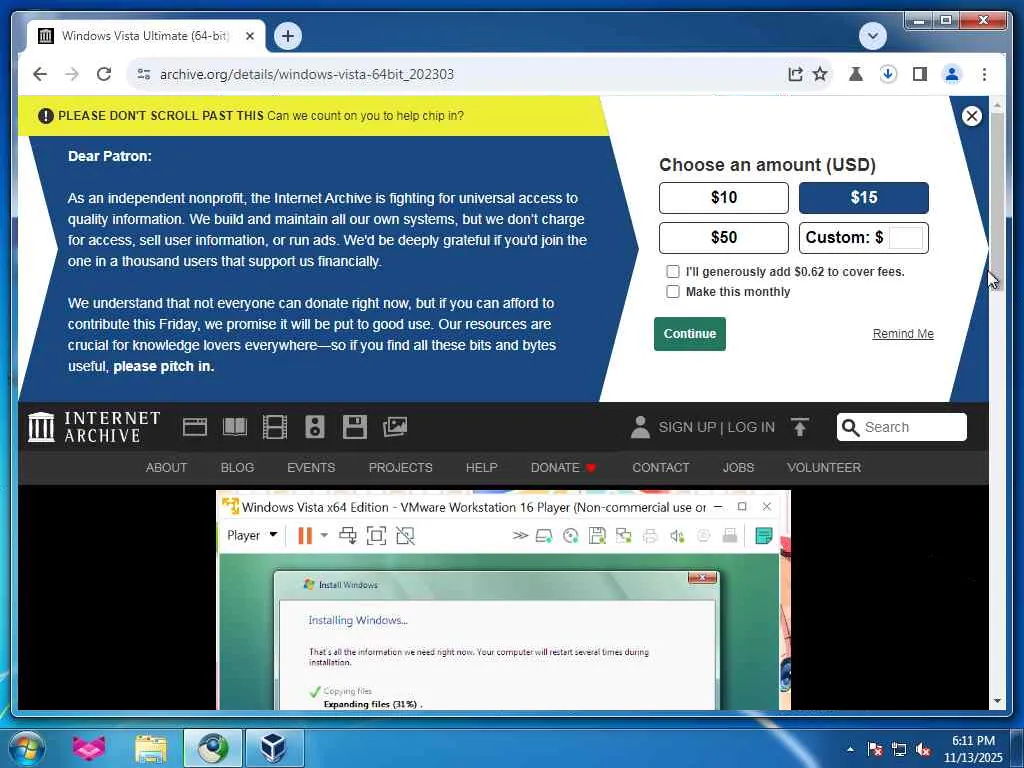Select the $15 donation amount
Image resolution: width=1024 pixels, height=768 pixels.
(863, 198)
